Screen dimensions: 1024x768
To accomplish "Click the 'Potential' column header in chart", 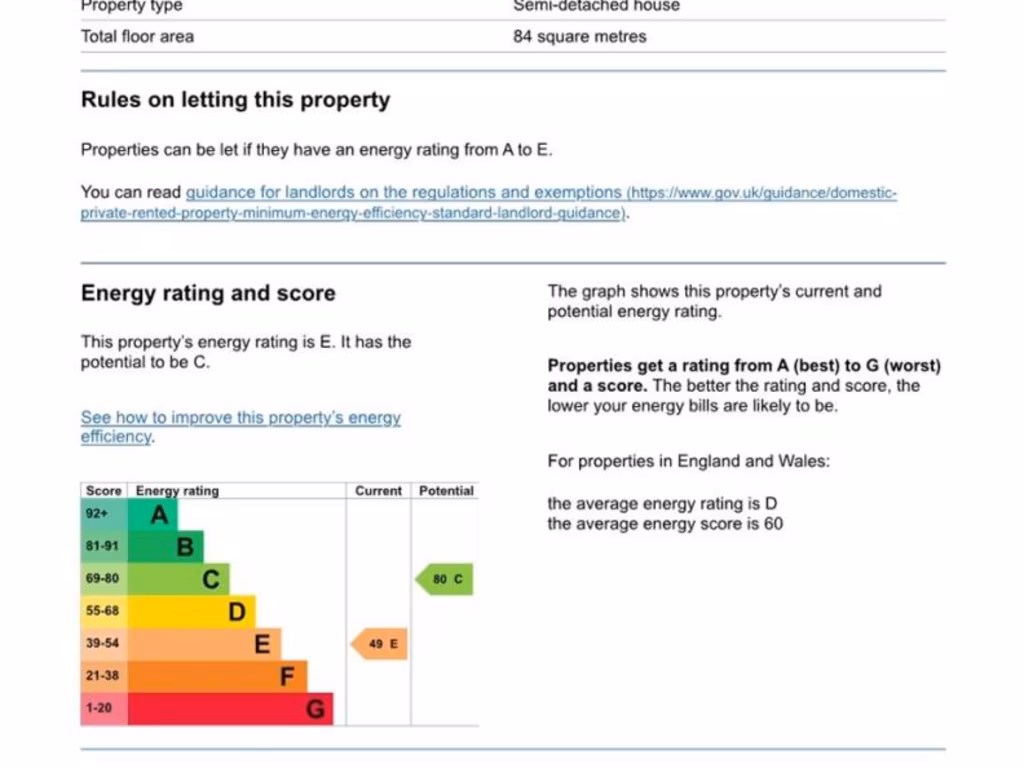I will coord(446,491).
